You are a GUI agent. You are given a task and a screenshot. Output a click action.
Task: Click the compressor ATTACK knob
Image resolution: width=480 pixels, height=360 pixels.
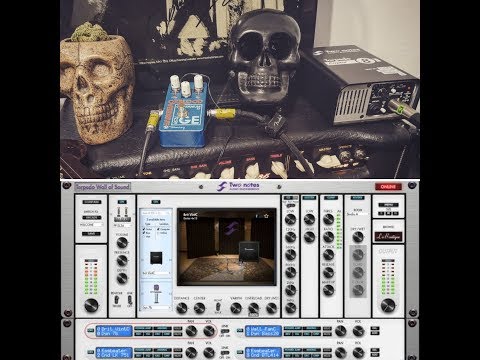(x=329, y=255)
